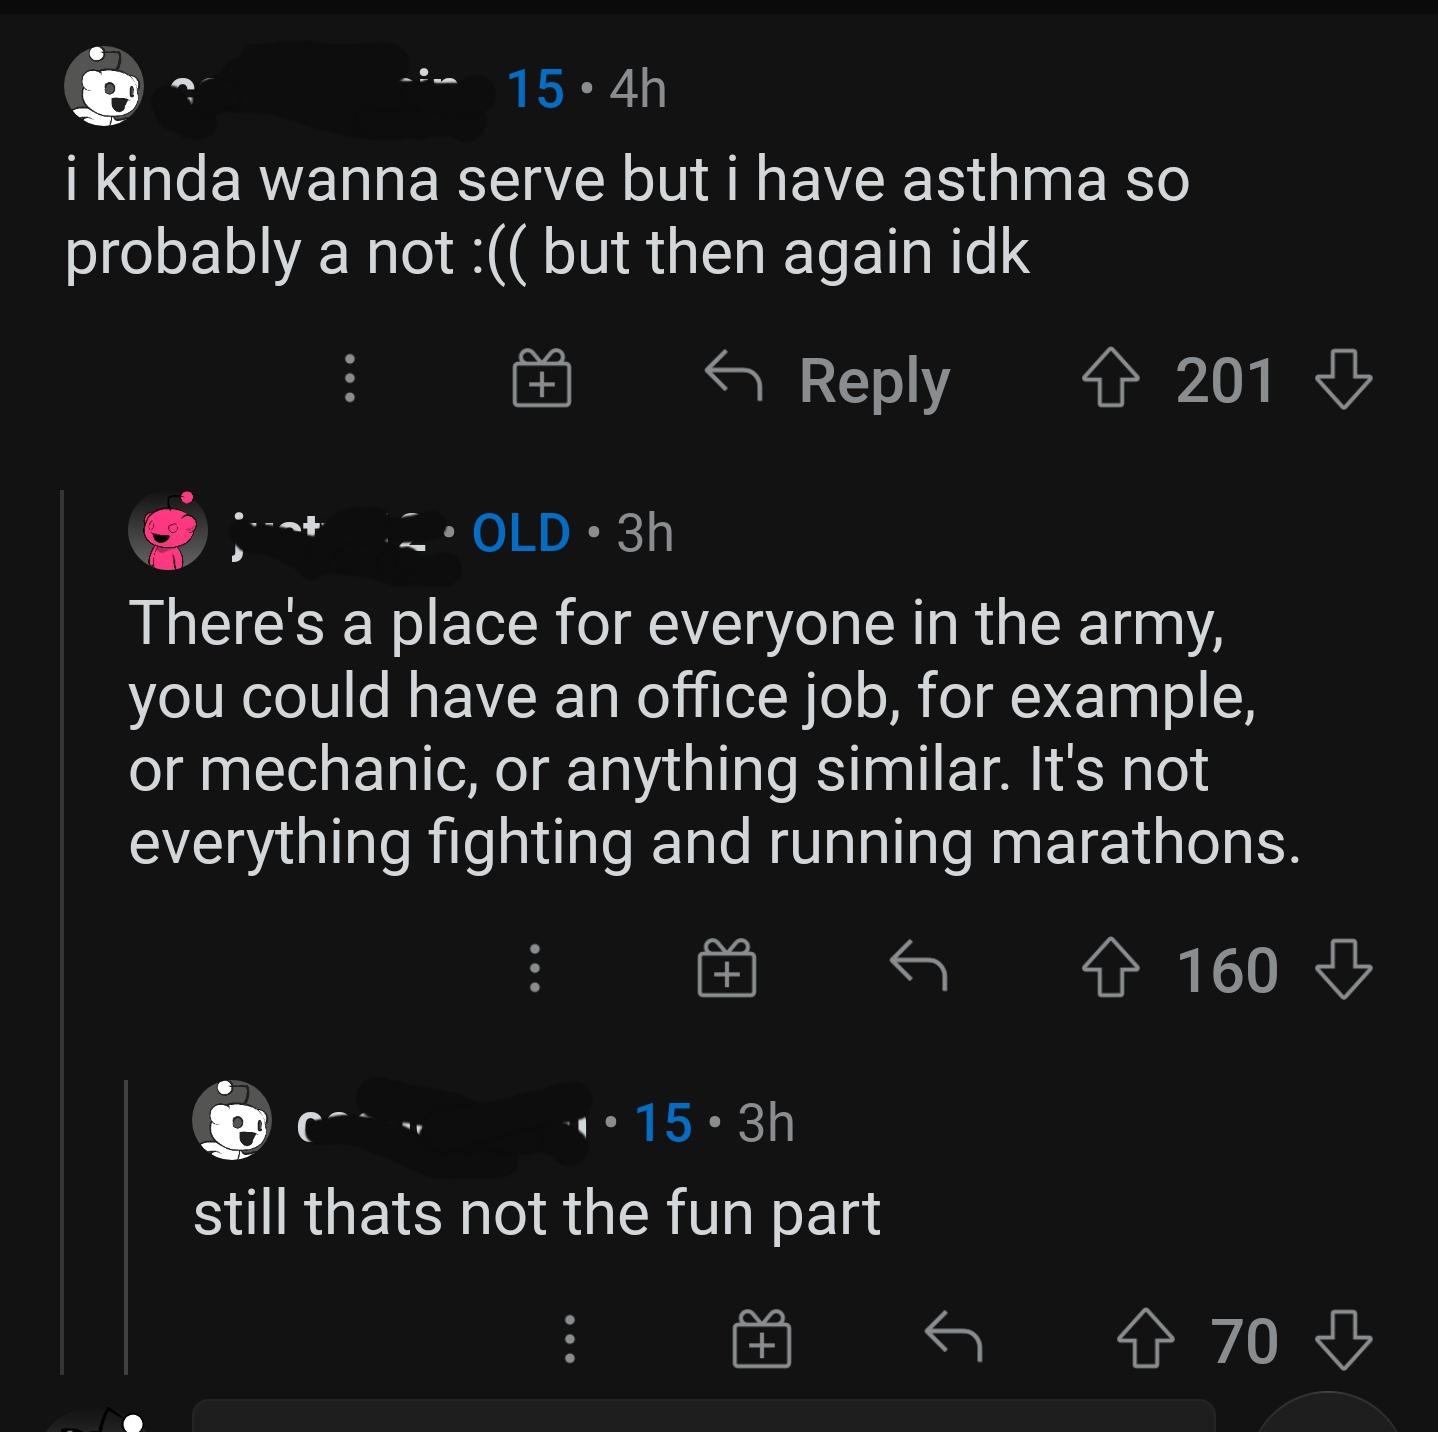1438x1432 pixels.
Task: Open the pink avatar user's profile
Action: tap(167, 531)
